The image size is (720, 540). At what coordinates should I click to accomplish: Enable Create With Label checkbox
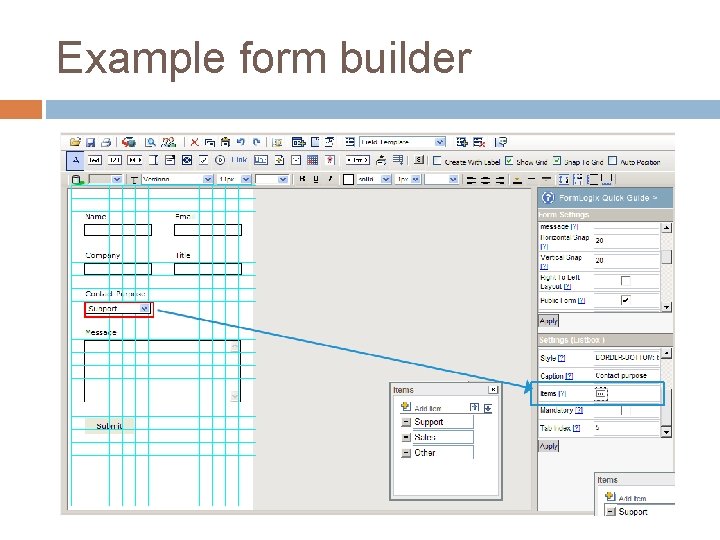[437, 161]
